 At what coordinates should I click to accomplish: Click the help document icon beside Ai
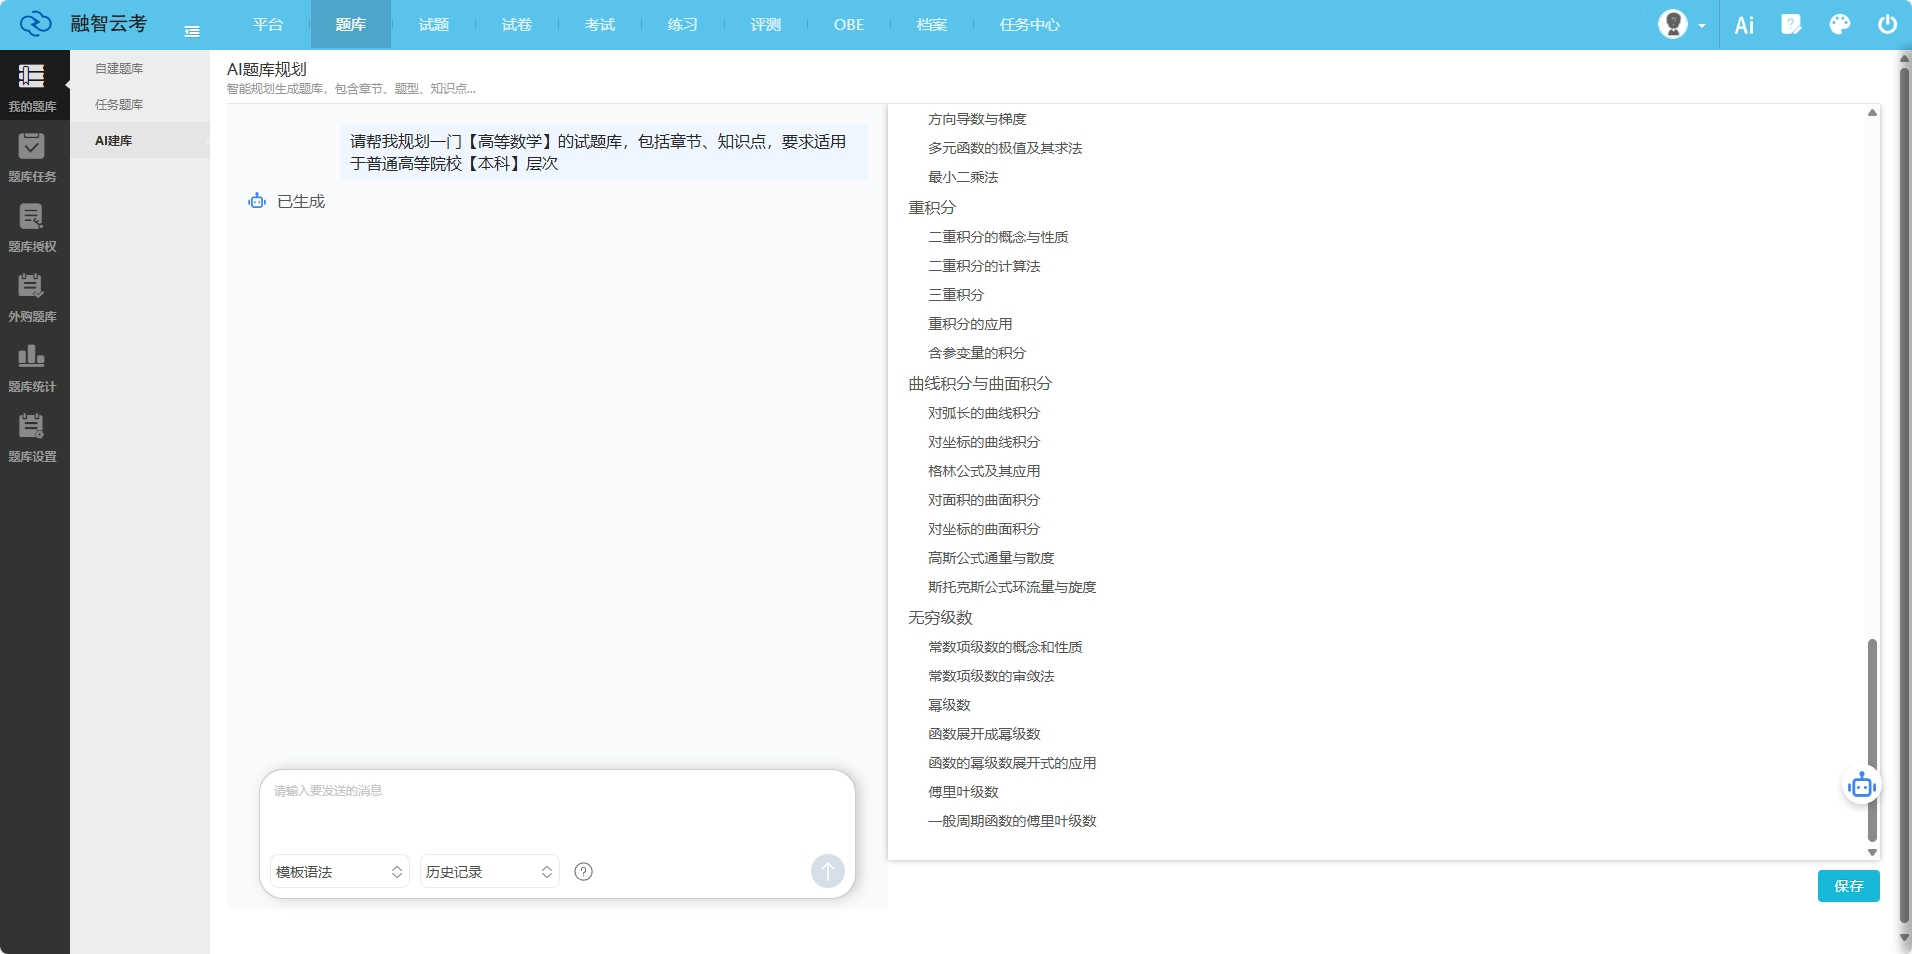[x=1792, y=24]
